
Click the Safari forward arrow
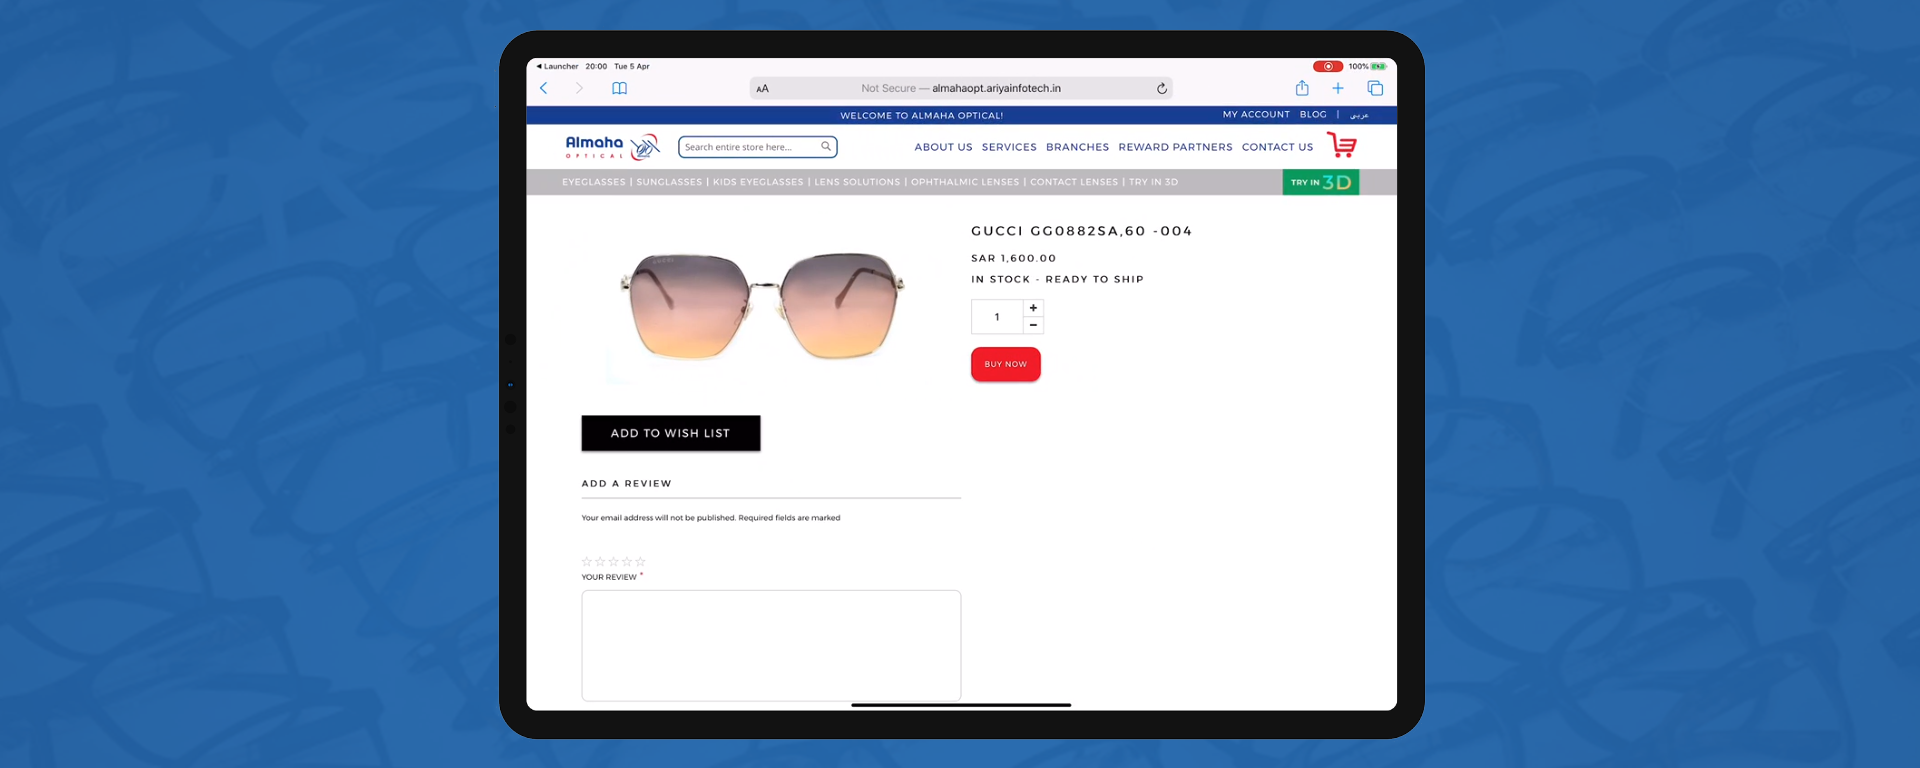(x=579, y=88)
